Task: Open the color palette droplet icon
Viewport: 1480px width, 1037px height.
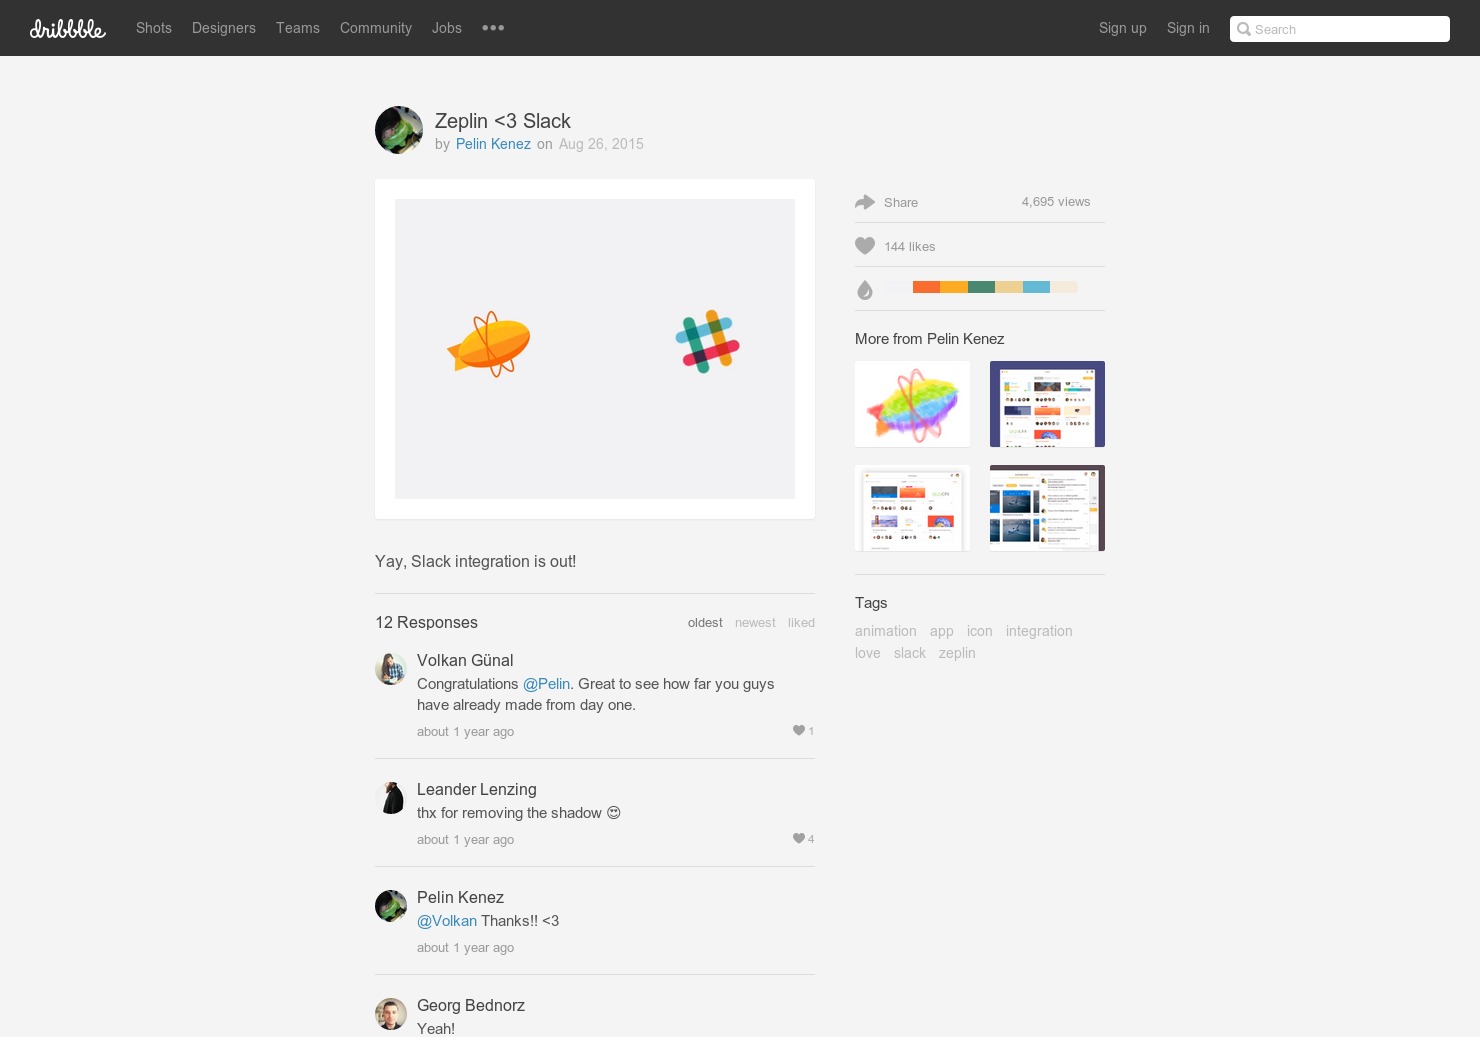Action: (865, 289)
